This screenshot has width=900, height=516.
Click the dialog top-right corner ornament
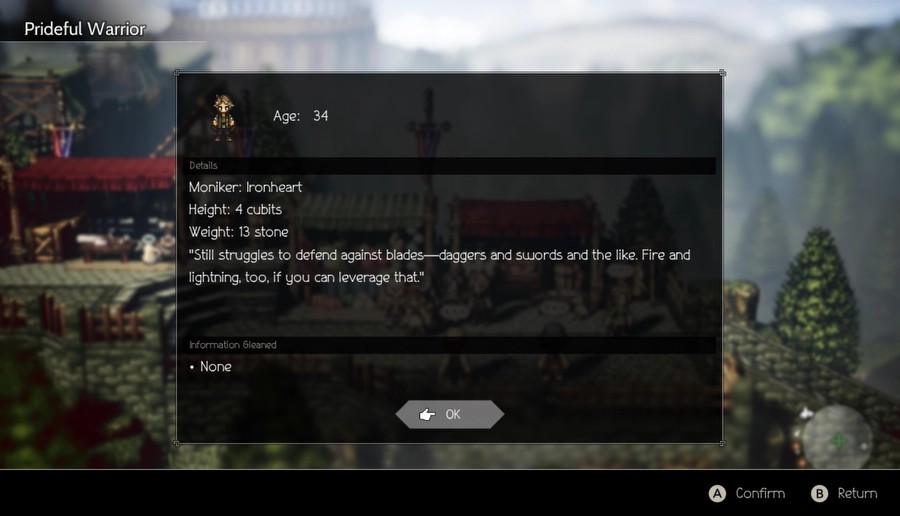(722, 73)
